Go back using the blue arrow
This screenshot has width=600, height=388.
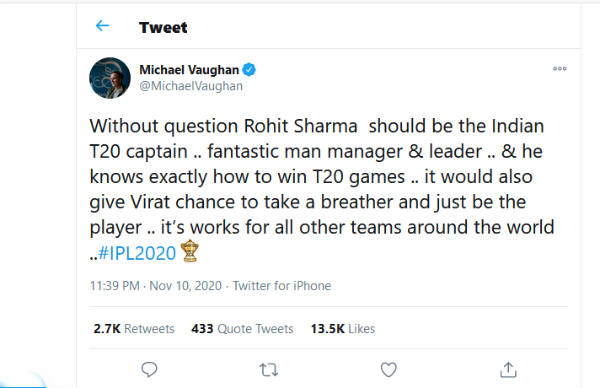tap(103, 26)
